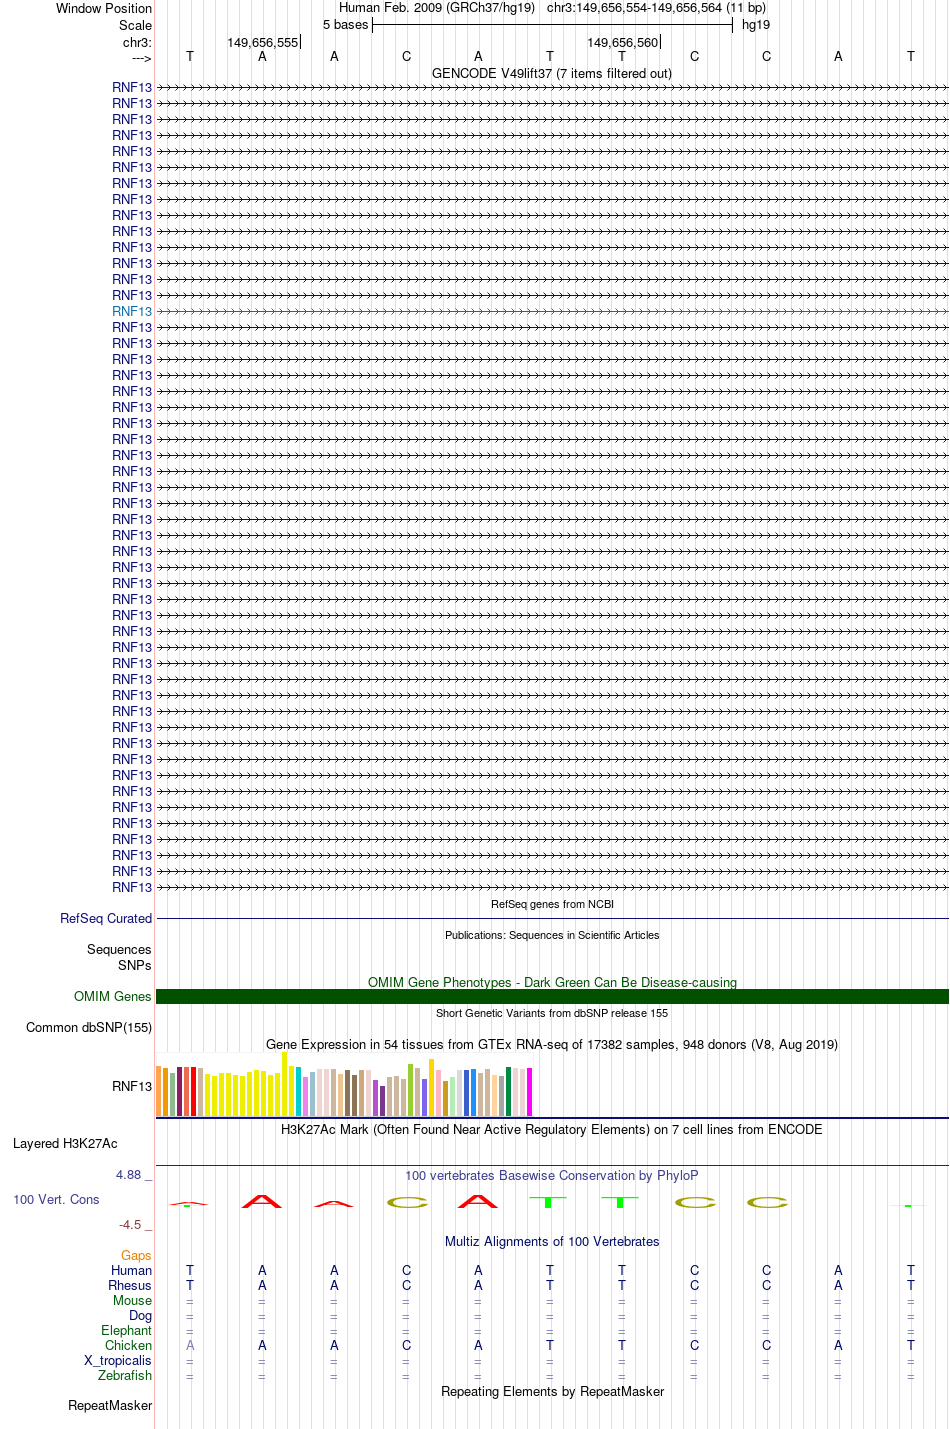Click the OMIM Genes track label
Image resolution: width=950 pixels, height=1429 pixels.
coord(113,996)
